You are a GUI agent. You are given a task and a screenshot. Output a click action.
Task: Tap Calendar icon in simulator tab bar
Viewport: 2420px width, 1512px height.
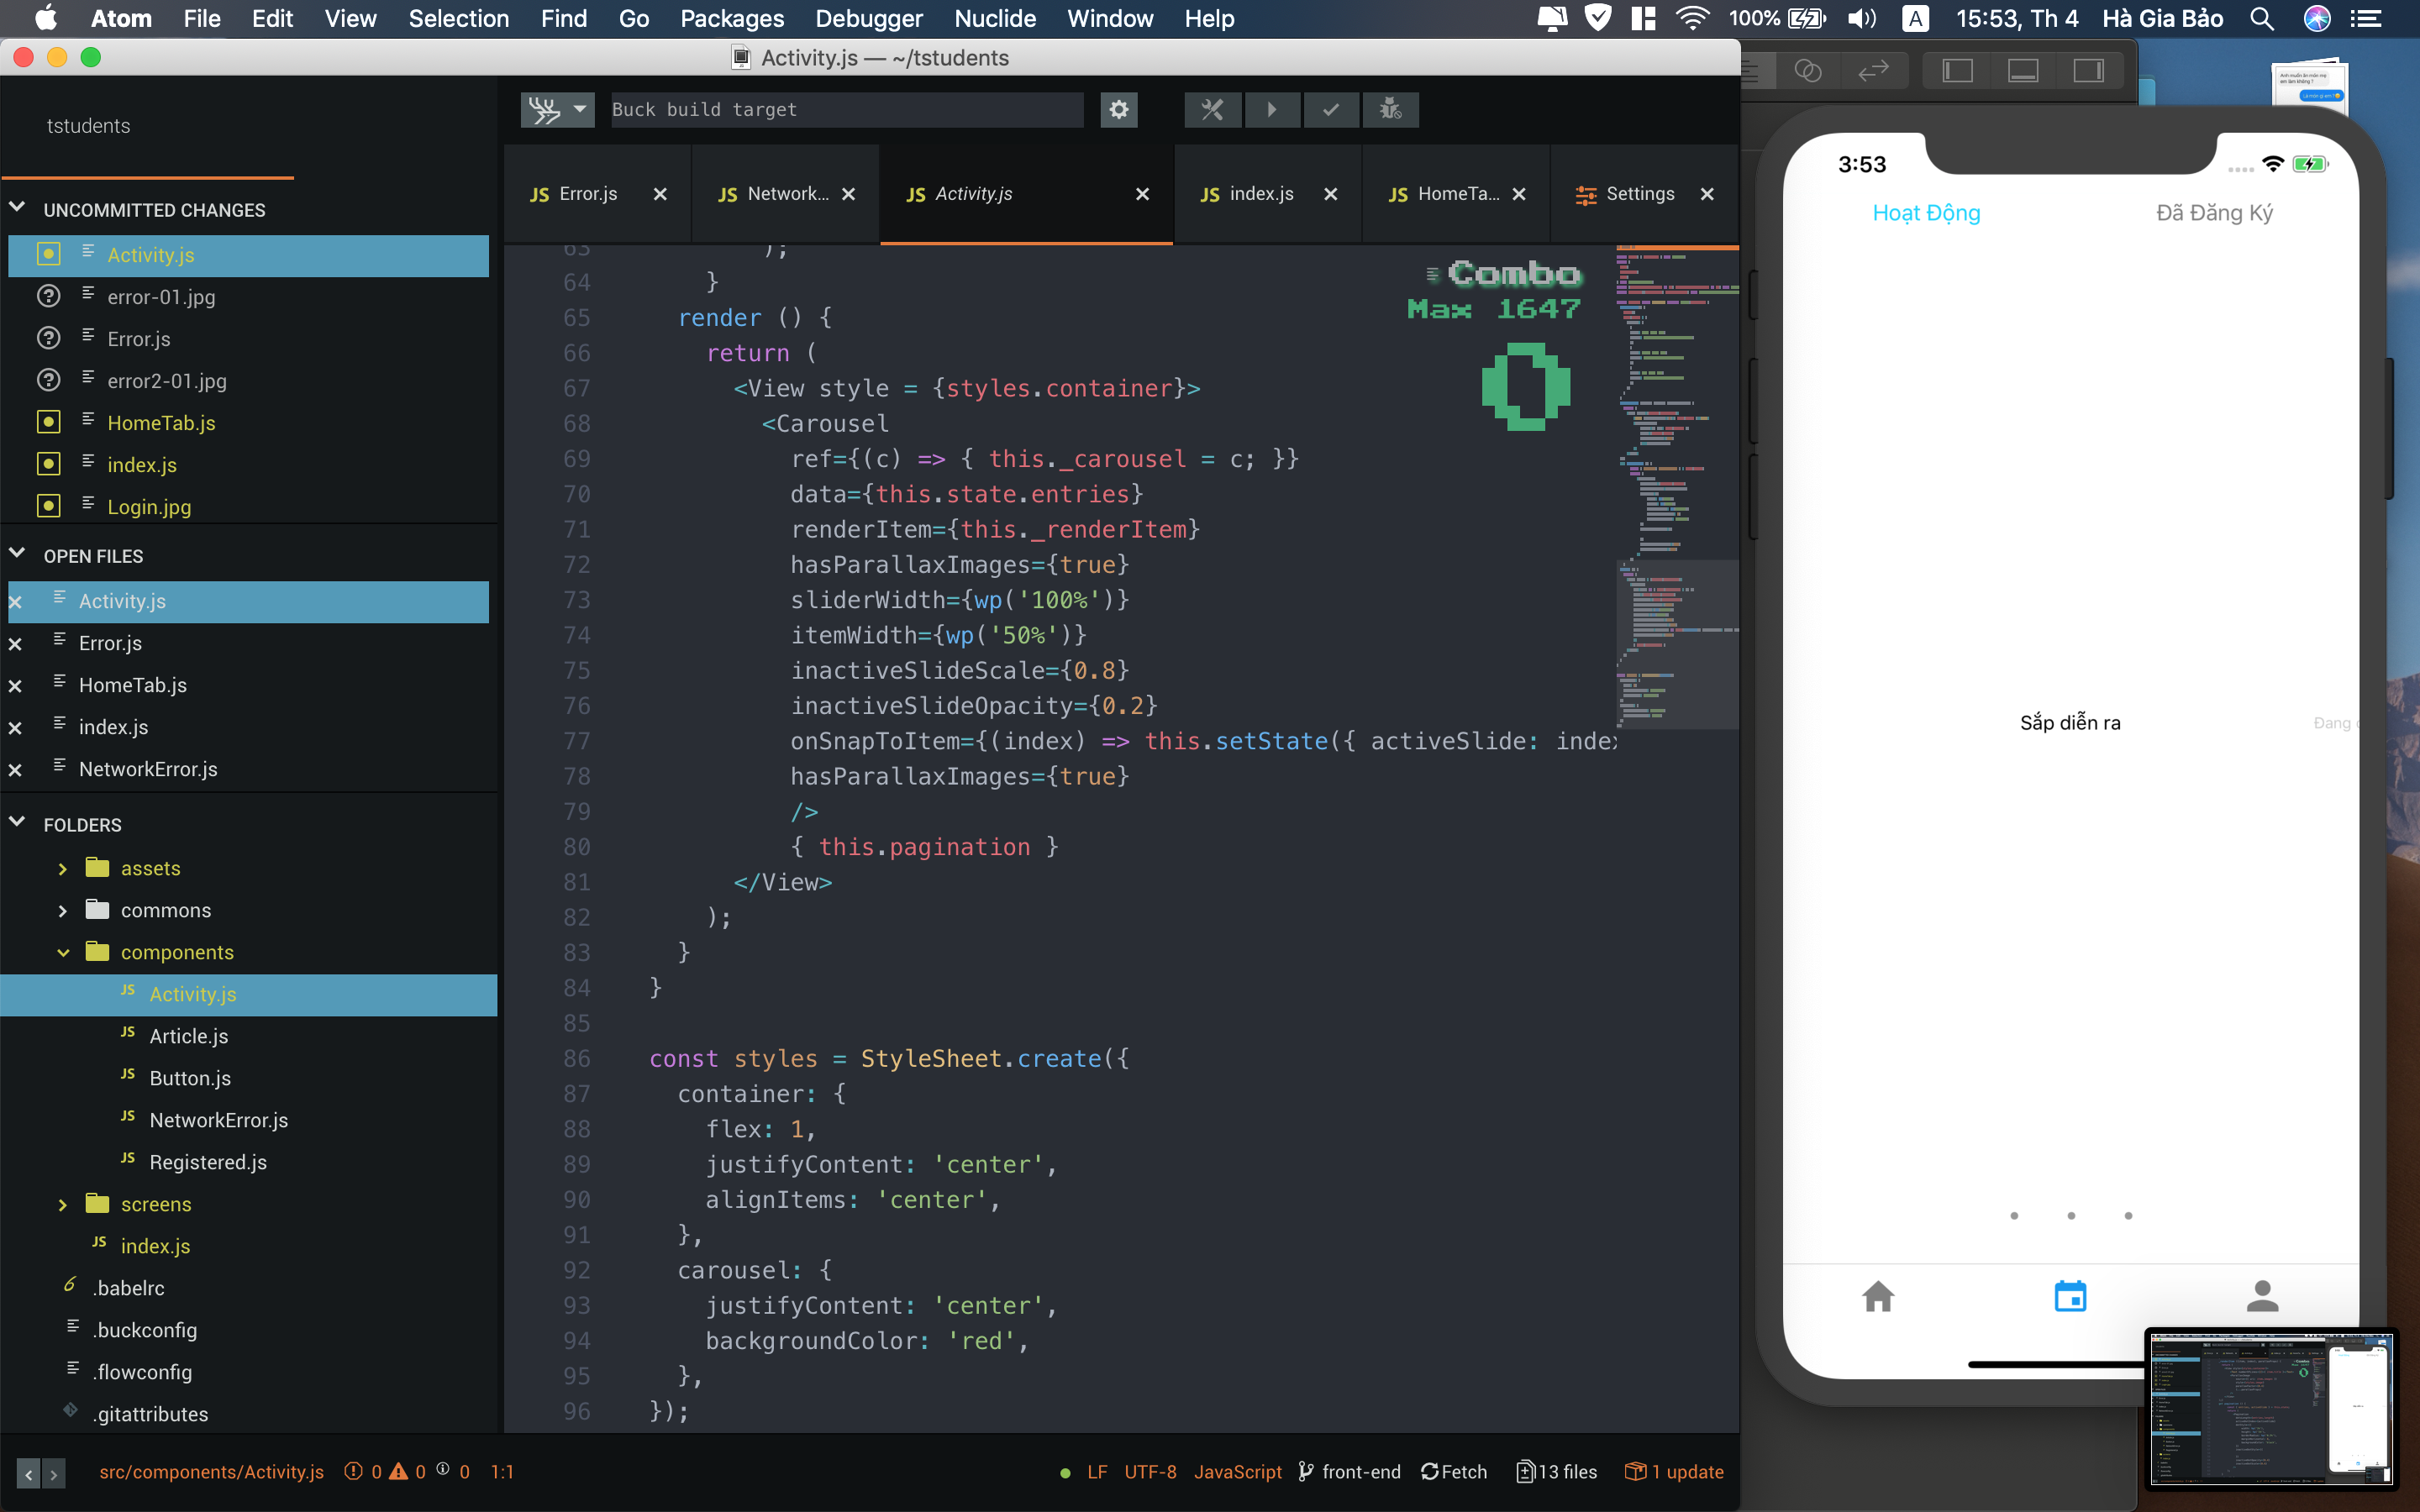[2070, 1296]
